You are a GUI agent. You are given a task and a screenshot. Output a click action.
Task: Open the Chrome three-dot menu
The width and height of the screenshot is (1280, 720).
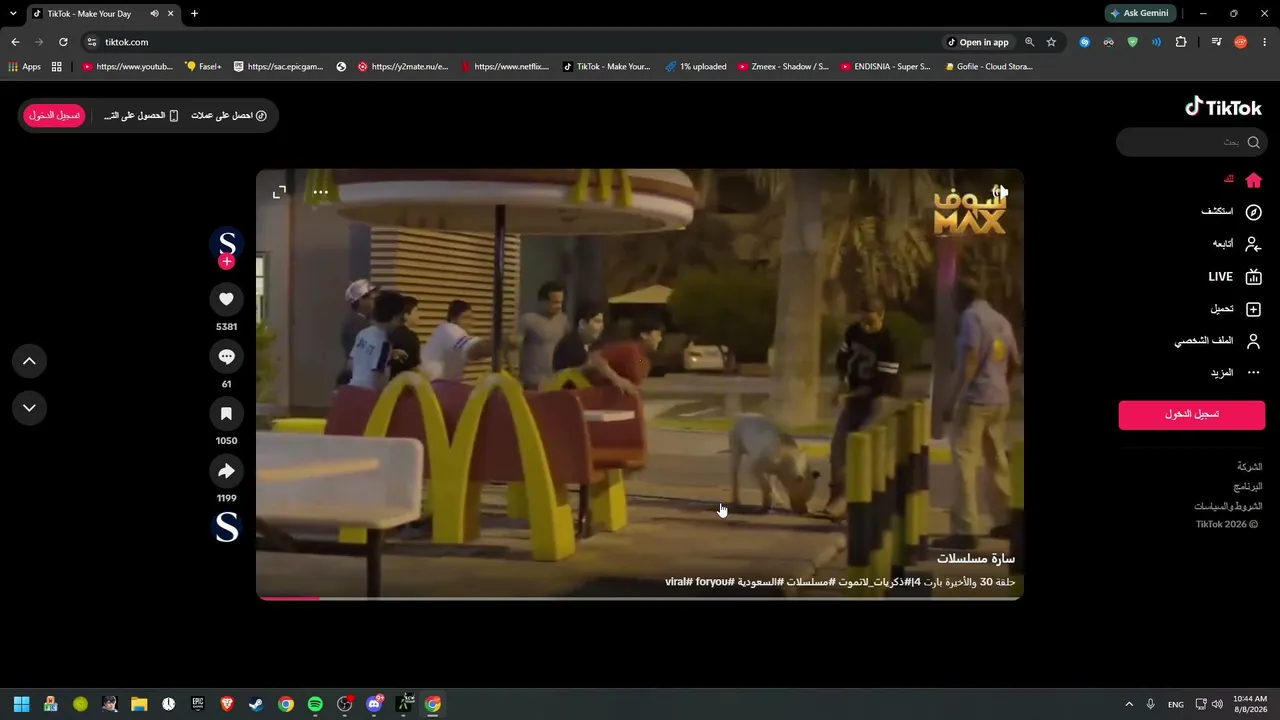click(x=1265, y=42)
